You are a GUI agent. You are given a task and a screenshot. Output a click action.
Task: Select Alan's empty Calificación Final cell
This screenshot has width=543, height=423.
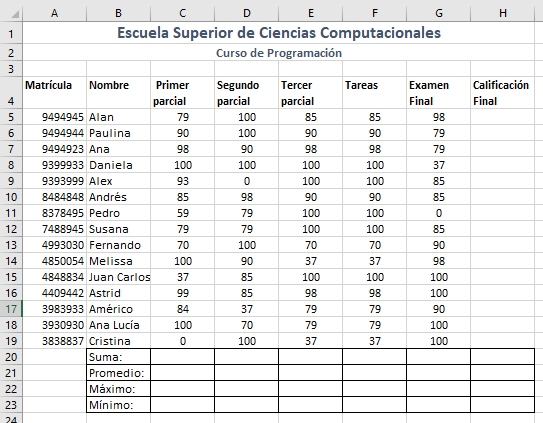(502, 117)
